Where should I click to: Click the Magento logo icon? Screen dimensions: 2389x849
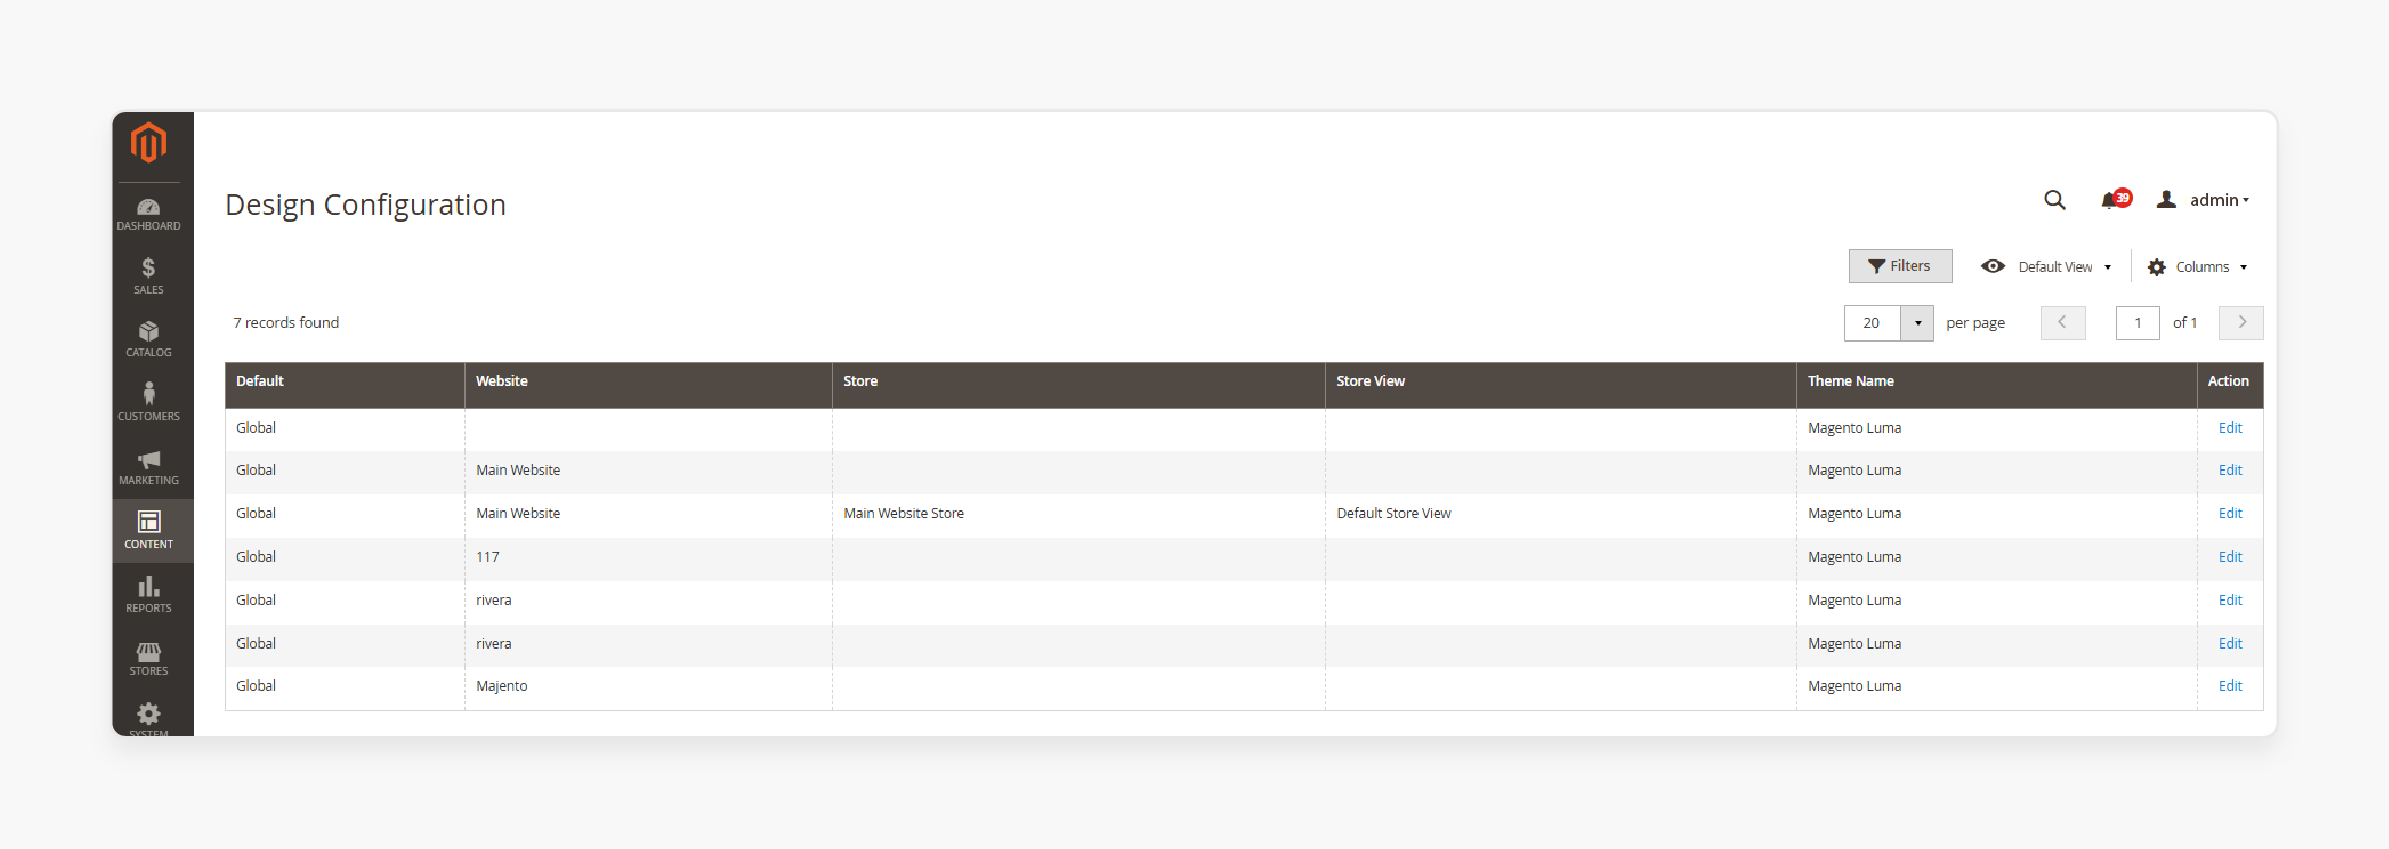(x=148, y=142)
